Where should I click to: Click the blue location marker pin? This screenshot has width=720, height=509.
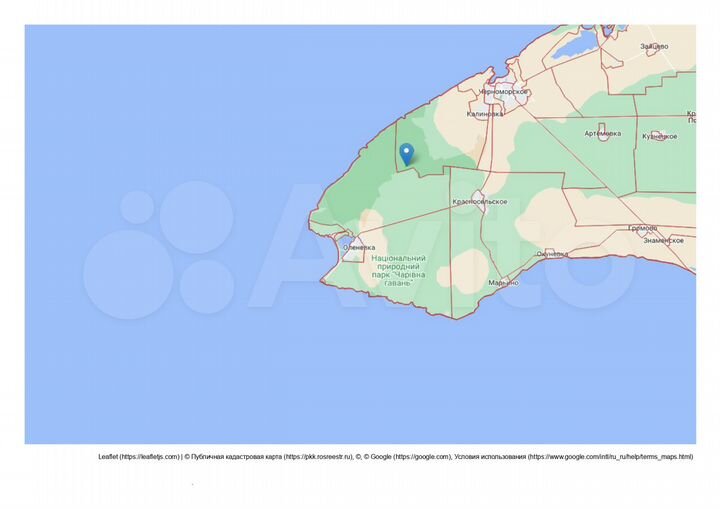click(x=406, y=154)
